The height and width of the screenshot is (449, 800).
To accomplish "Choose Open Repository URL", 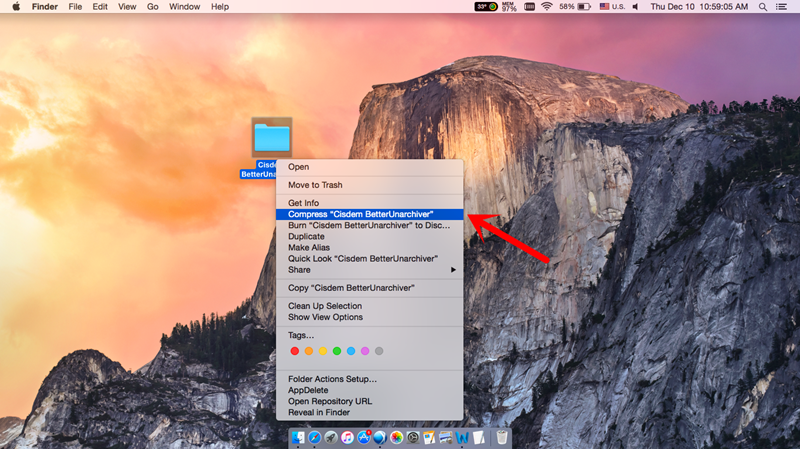I will click(369, 402).
